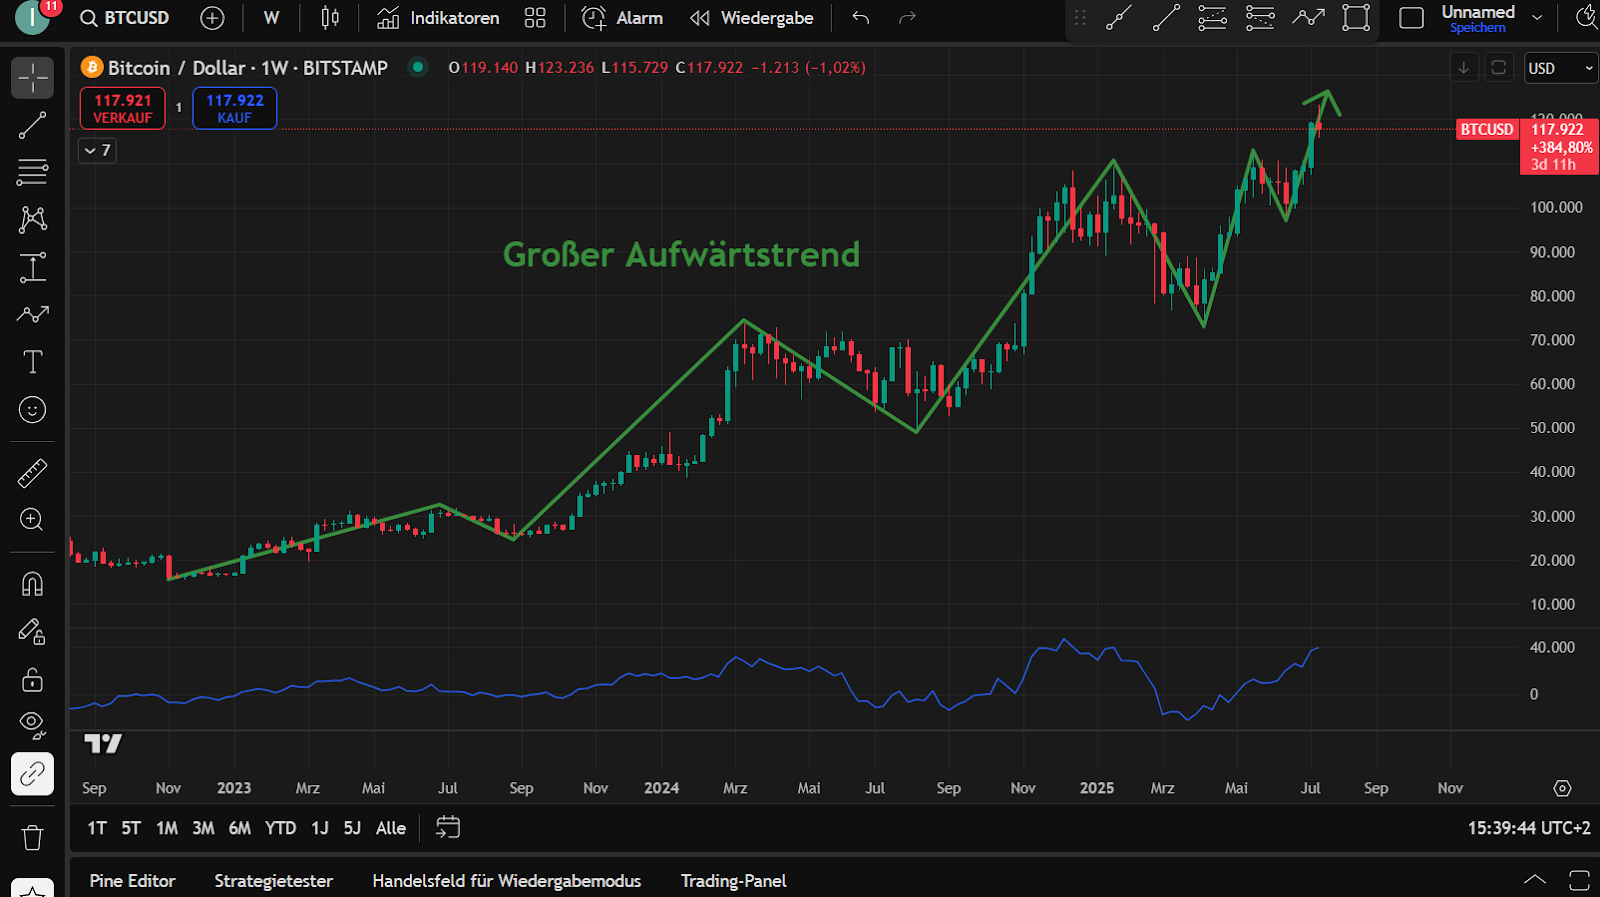Maximize the bottom panel icon

1579,880
